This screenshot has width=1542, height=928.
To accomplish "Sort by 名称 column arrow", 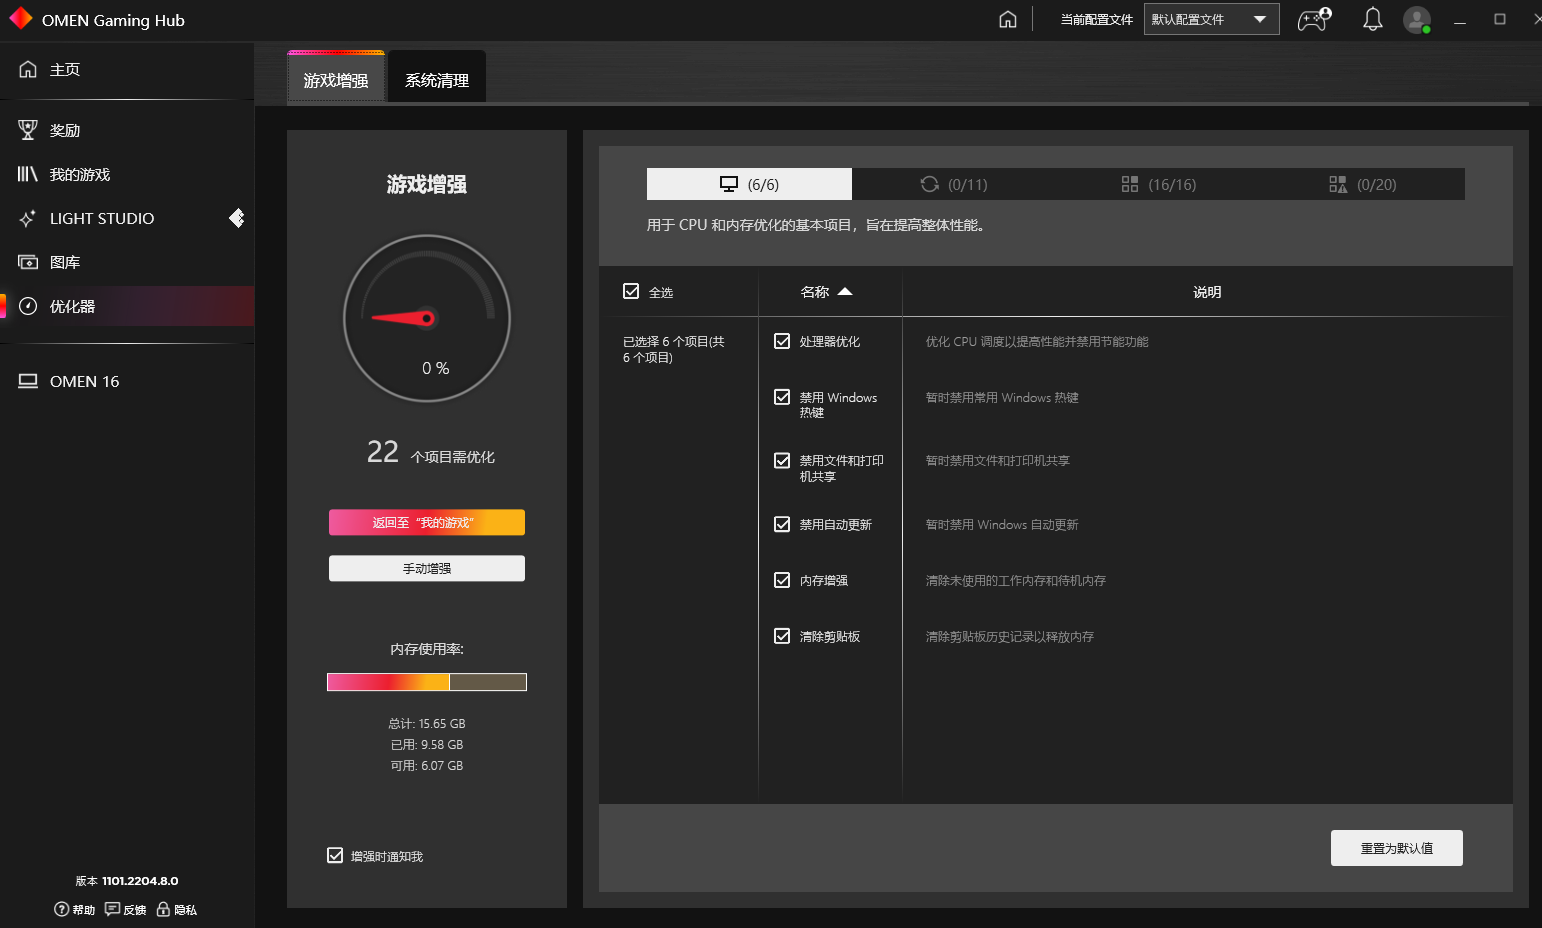I will tap(845, 292).
